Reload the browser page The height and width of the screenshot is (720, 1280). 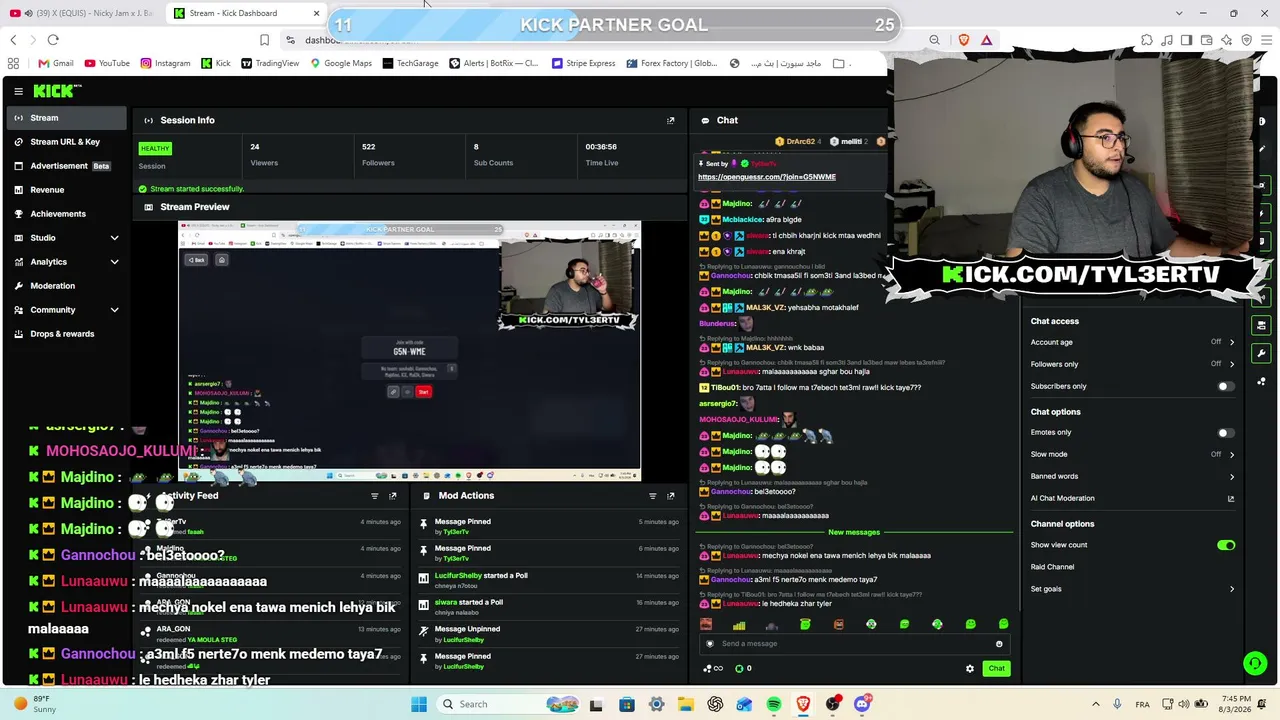pyautogui.click(x=53, y=40)
